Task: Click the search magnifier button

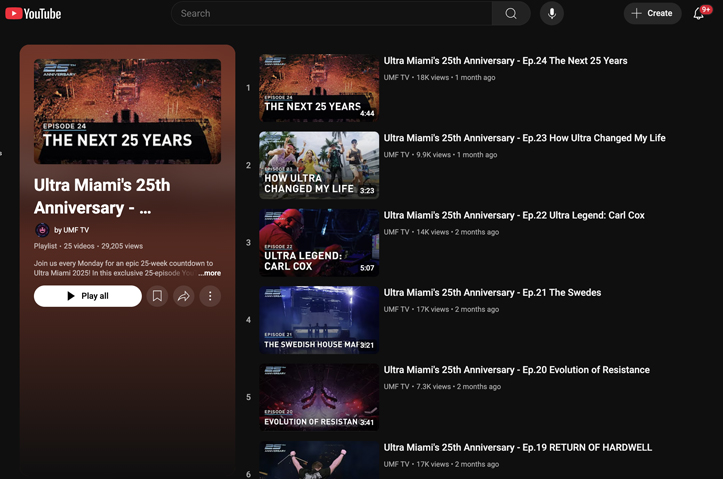Action: (x=511, y=13)
